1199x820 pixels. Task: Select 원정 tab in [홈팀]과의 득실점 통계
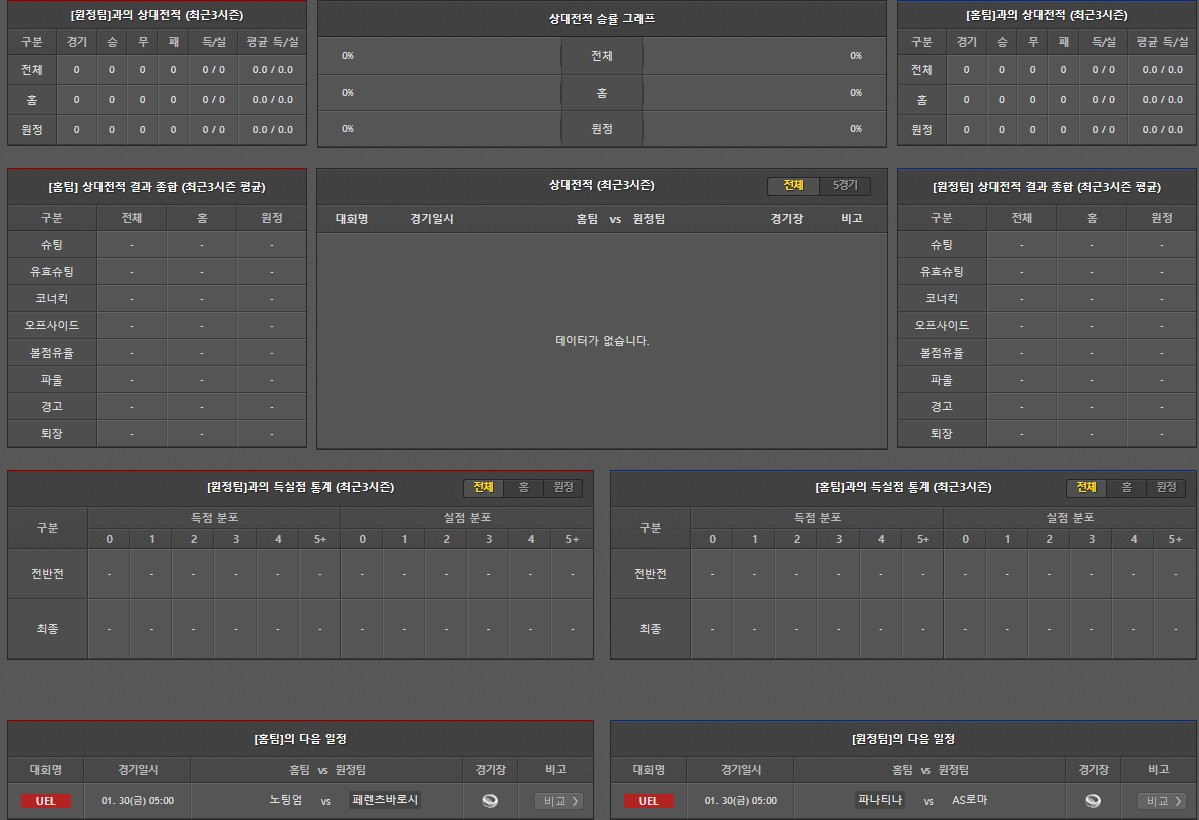(1166, 488)
